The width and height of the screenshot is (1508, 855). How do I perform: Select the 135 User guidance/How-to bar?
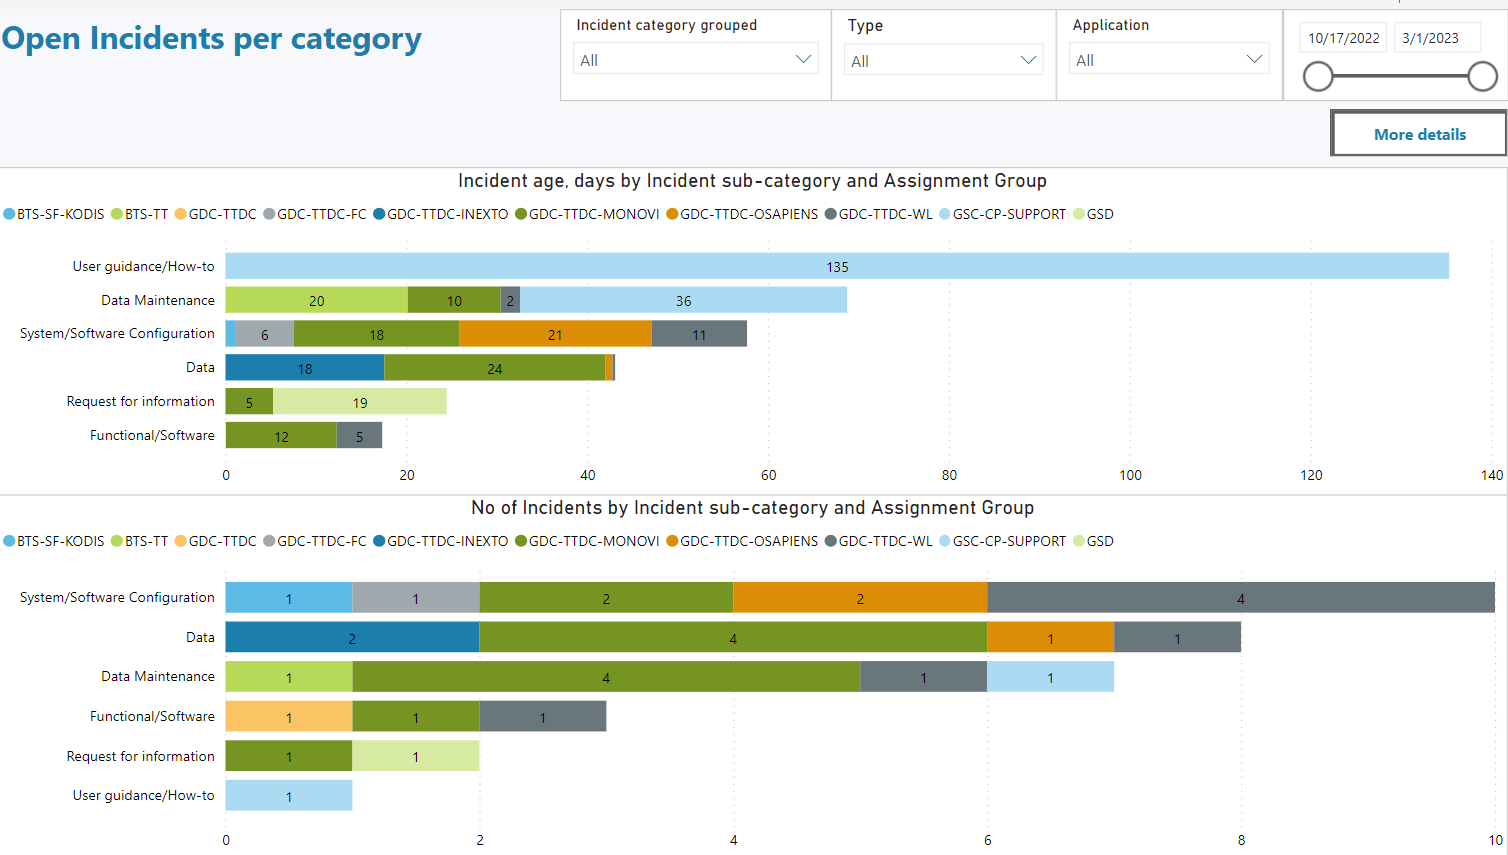[837, 266]
